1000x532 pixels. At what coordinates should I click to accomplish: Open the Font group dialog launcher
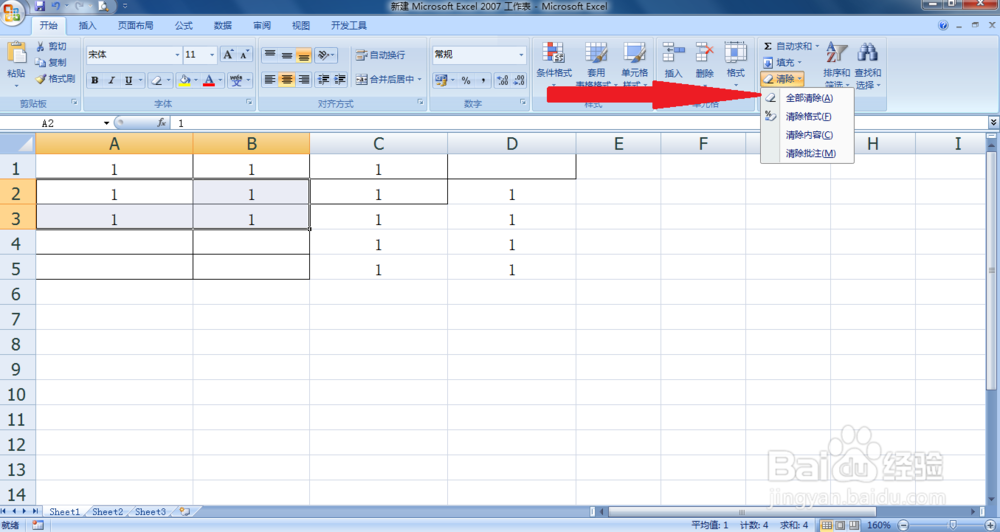pyautogui.click(x=251, y=103)
